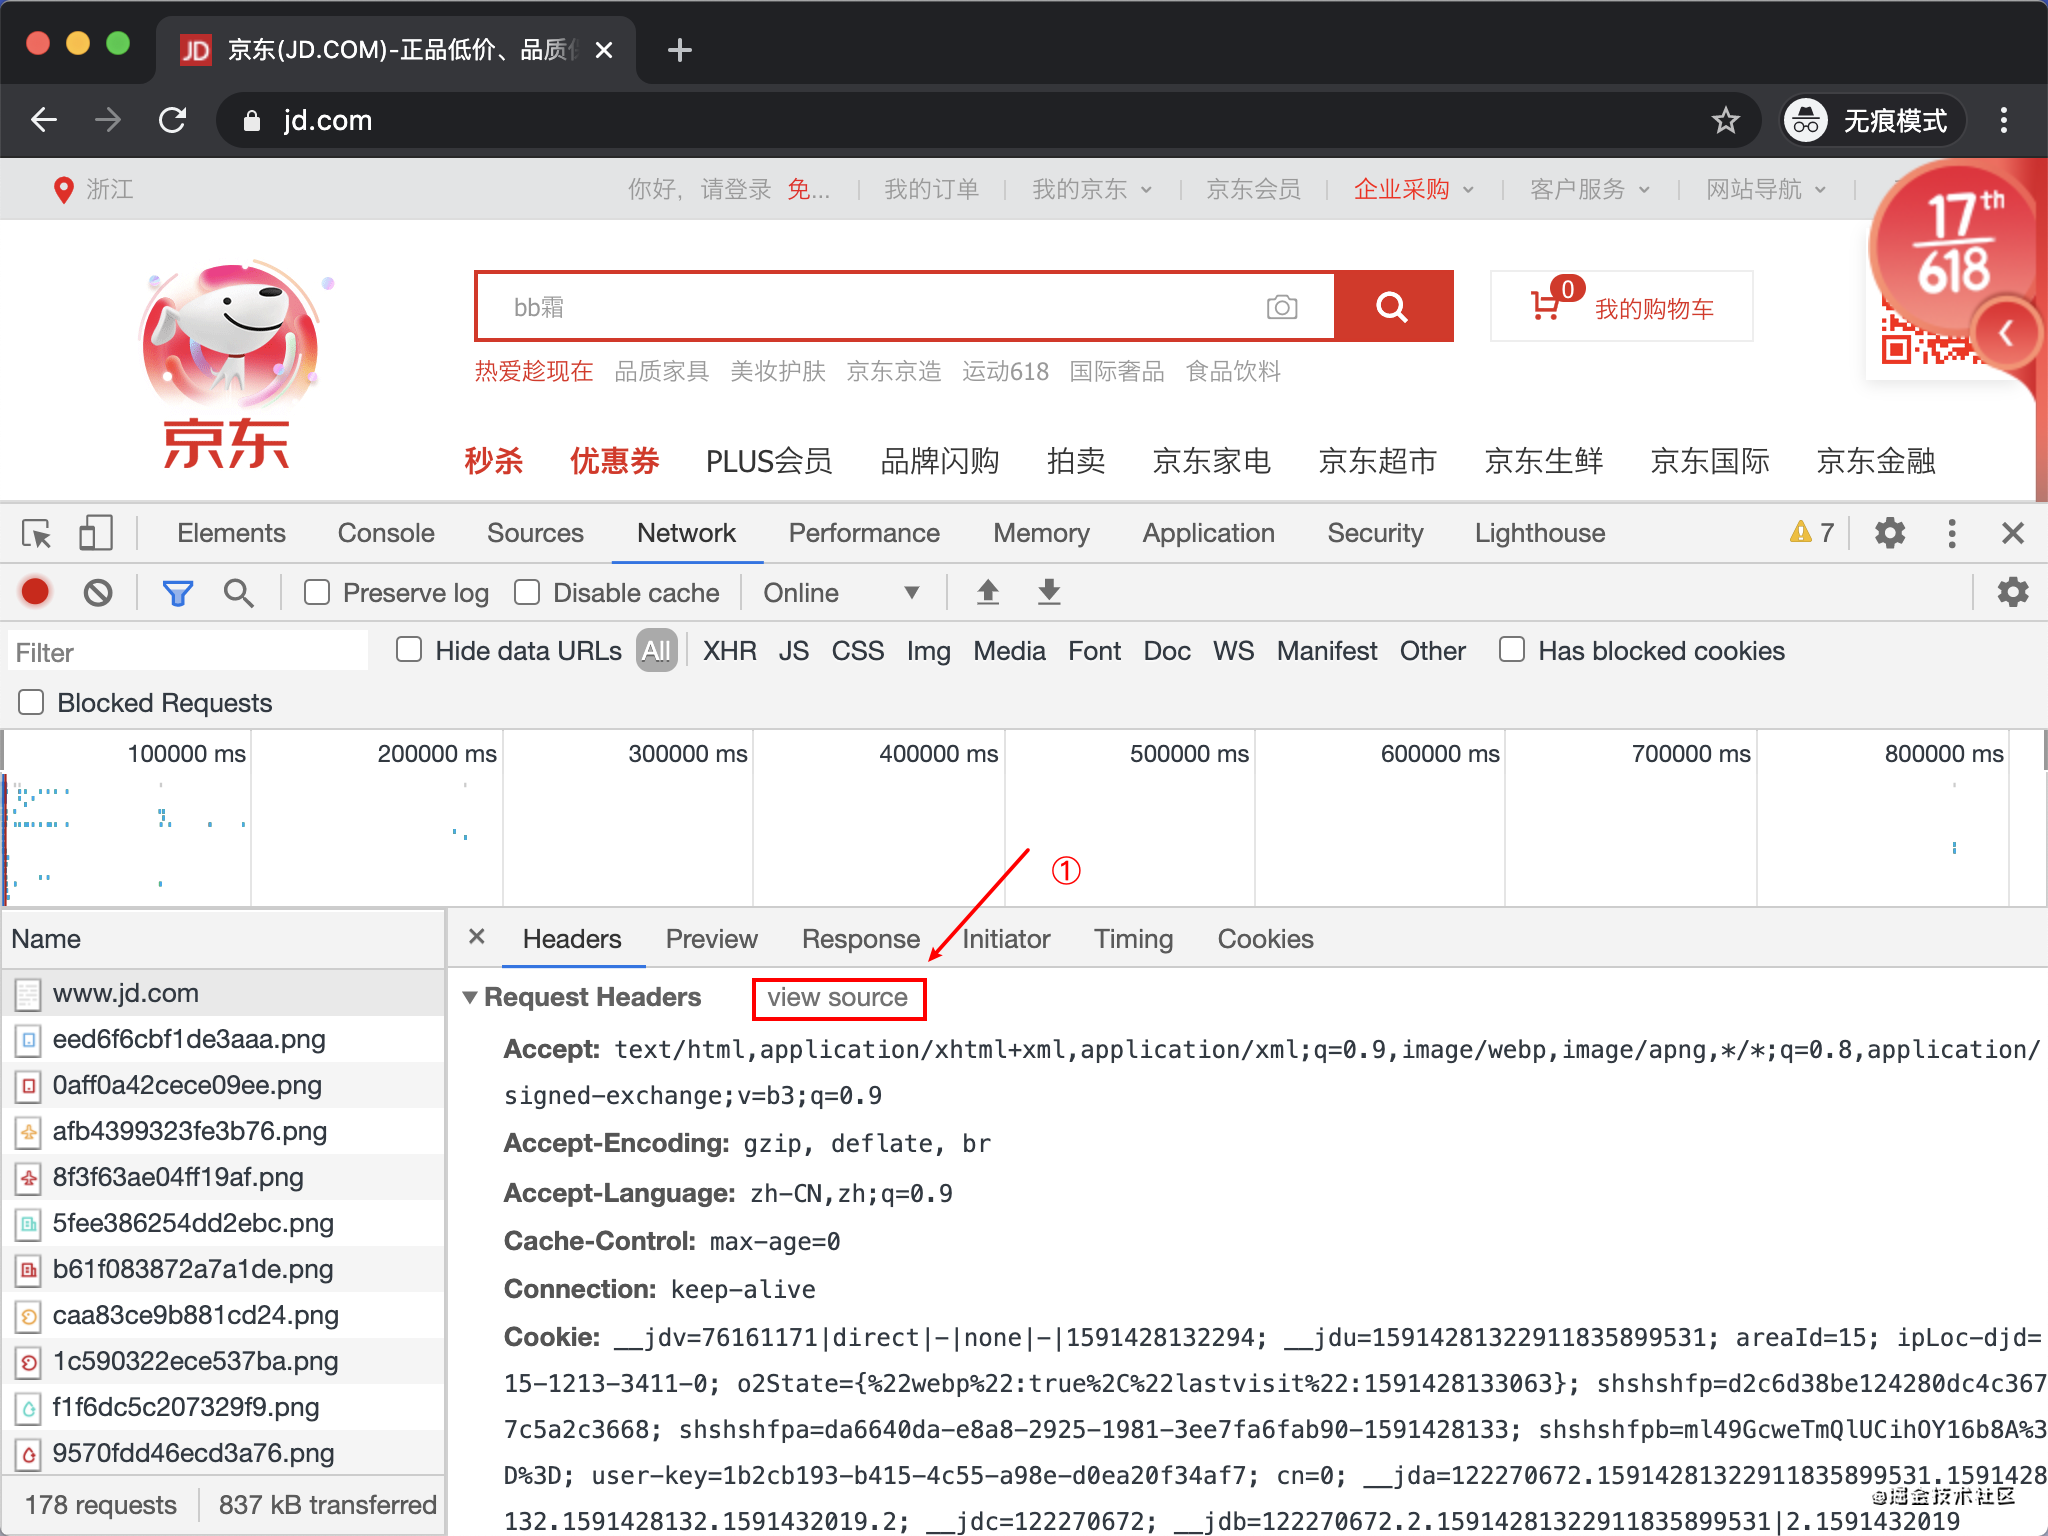This screenshot has height=1536, width=2048.
Task: Stop recording network log
Action: 36,593
